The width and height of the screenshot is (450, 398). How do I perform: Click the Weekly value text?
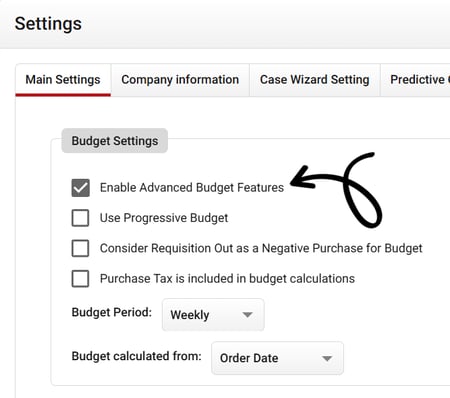190,315
